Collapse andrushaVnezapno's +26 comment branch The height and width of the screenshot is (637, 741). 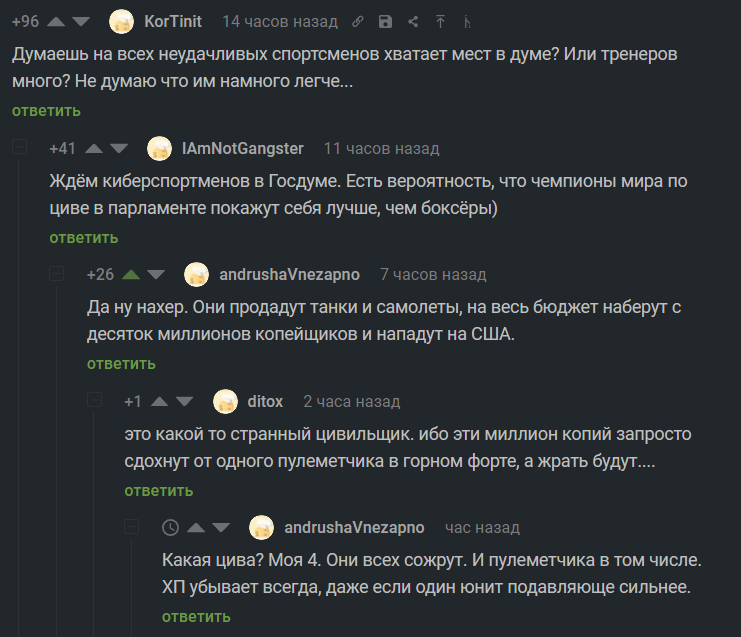[57, 274]
